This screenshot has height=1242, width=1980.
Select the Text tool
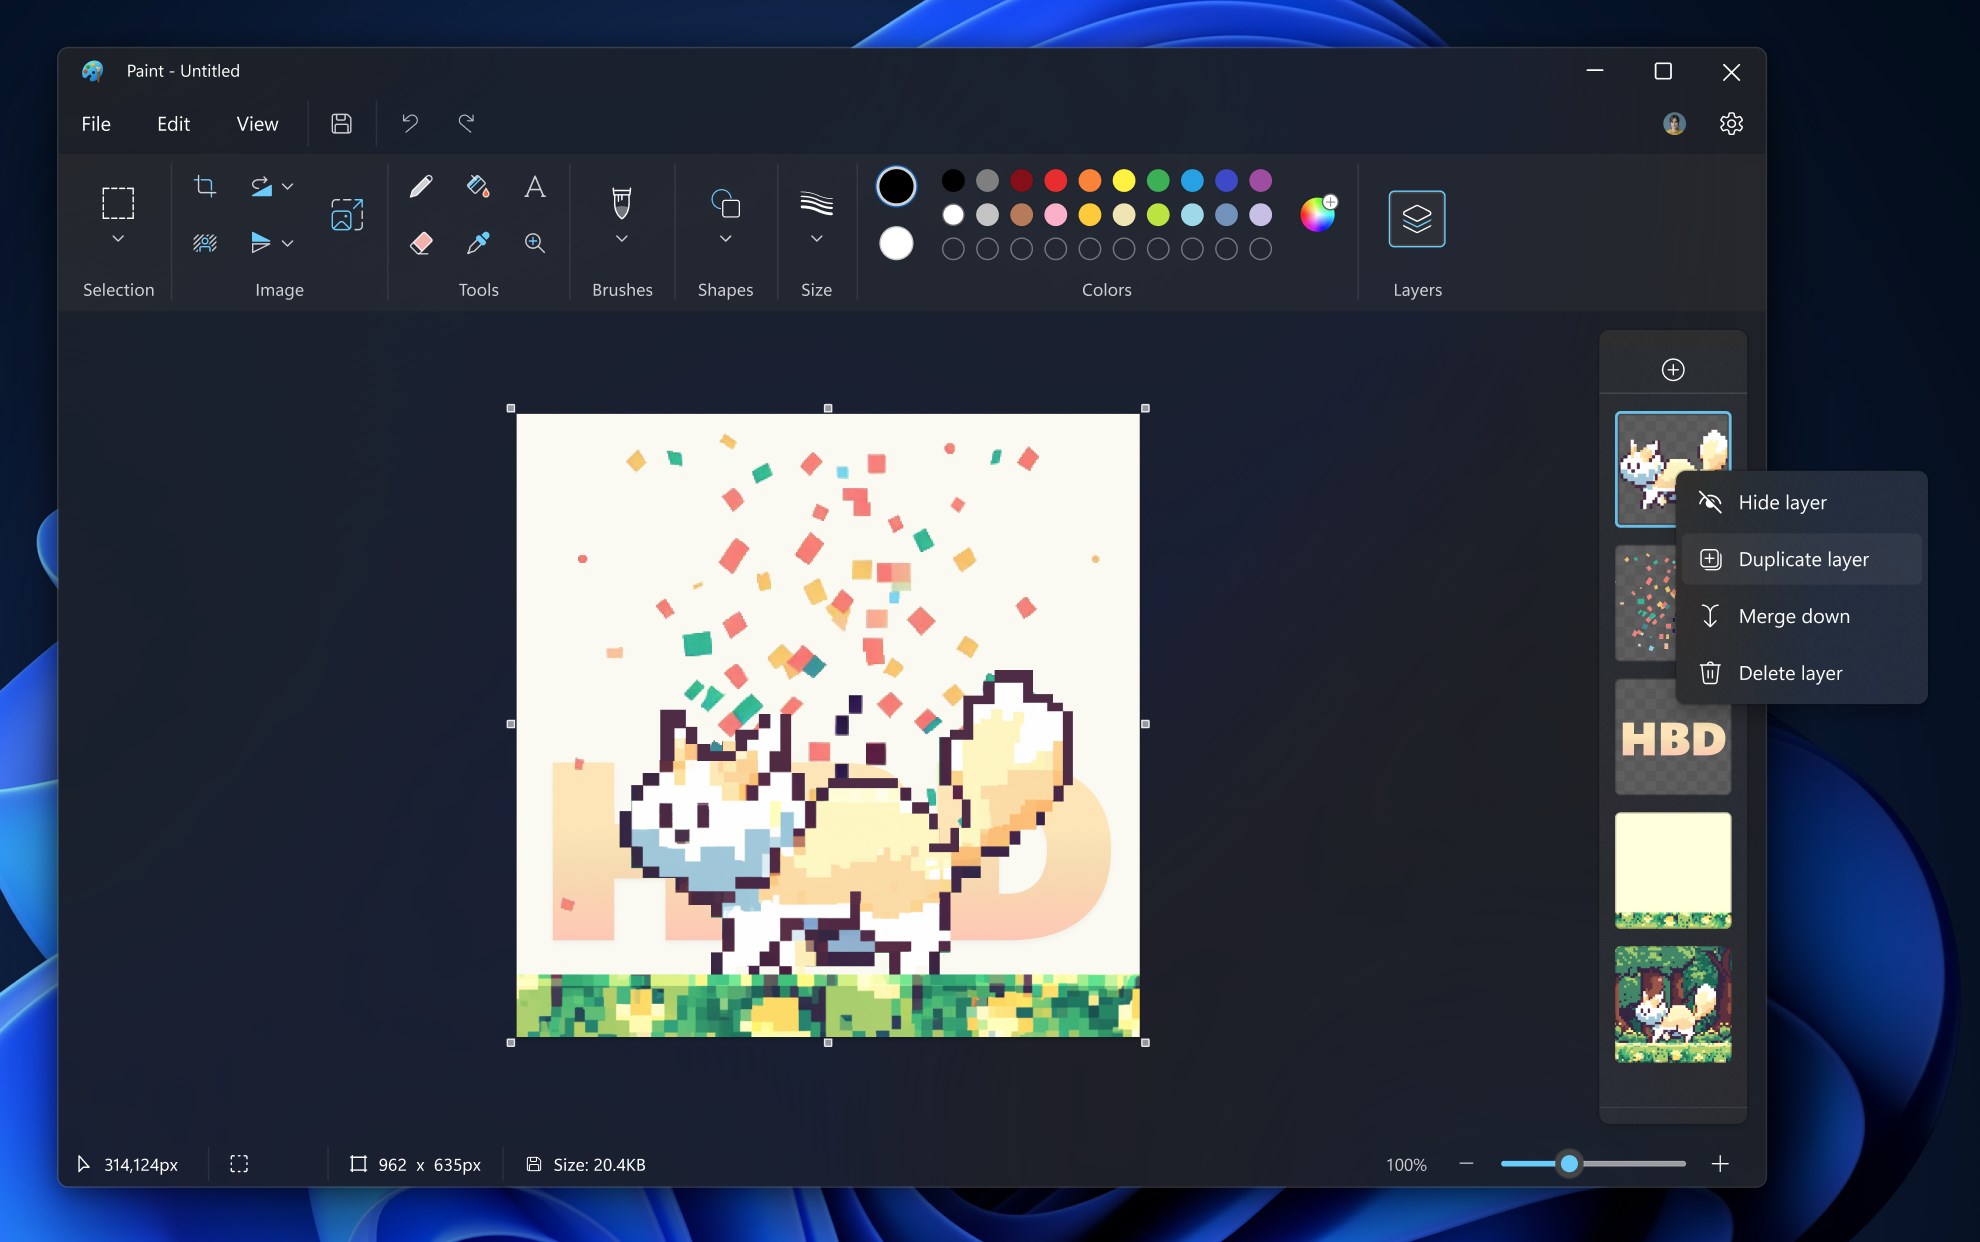(x=534, y=186)
